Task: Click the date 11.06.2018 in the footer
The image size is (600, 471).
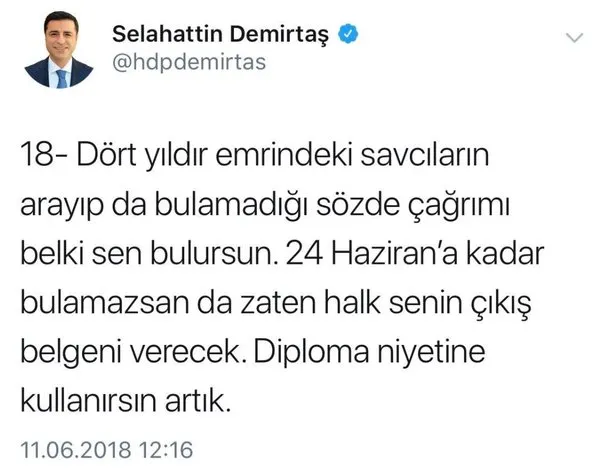Action: [75, 450]
